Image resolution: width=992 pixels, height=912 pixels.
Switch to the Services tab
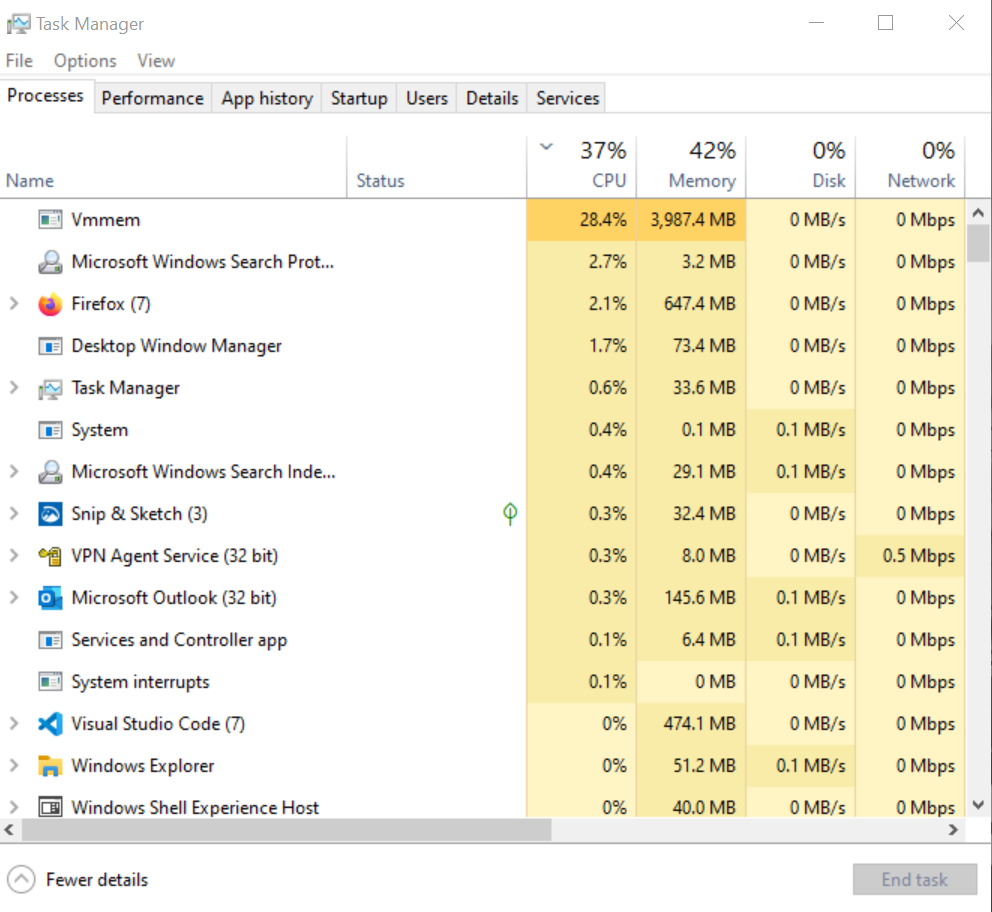567,98
